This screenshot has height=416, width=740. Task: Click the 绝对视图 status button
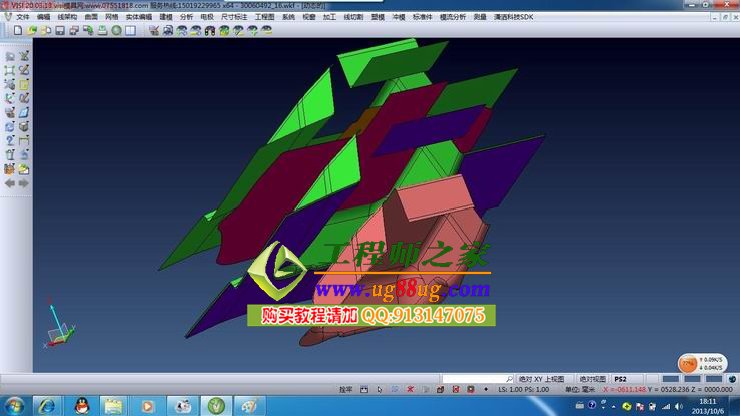592,379
